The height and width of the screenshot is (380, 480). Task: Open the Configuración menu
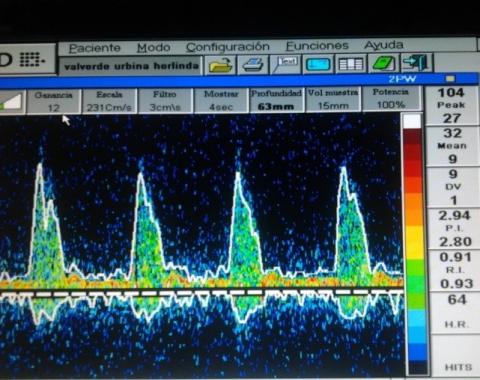coord(228,47)
